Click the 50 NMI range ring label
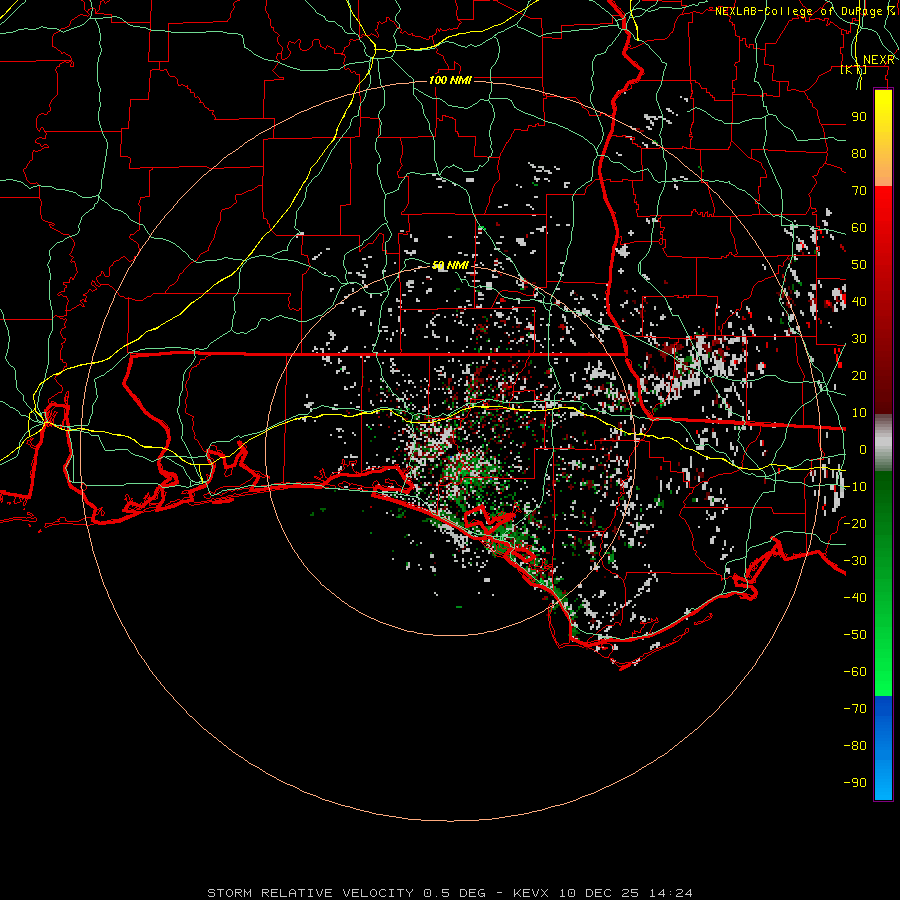 pos(450,265)
